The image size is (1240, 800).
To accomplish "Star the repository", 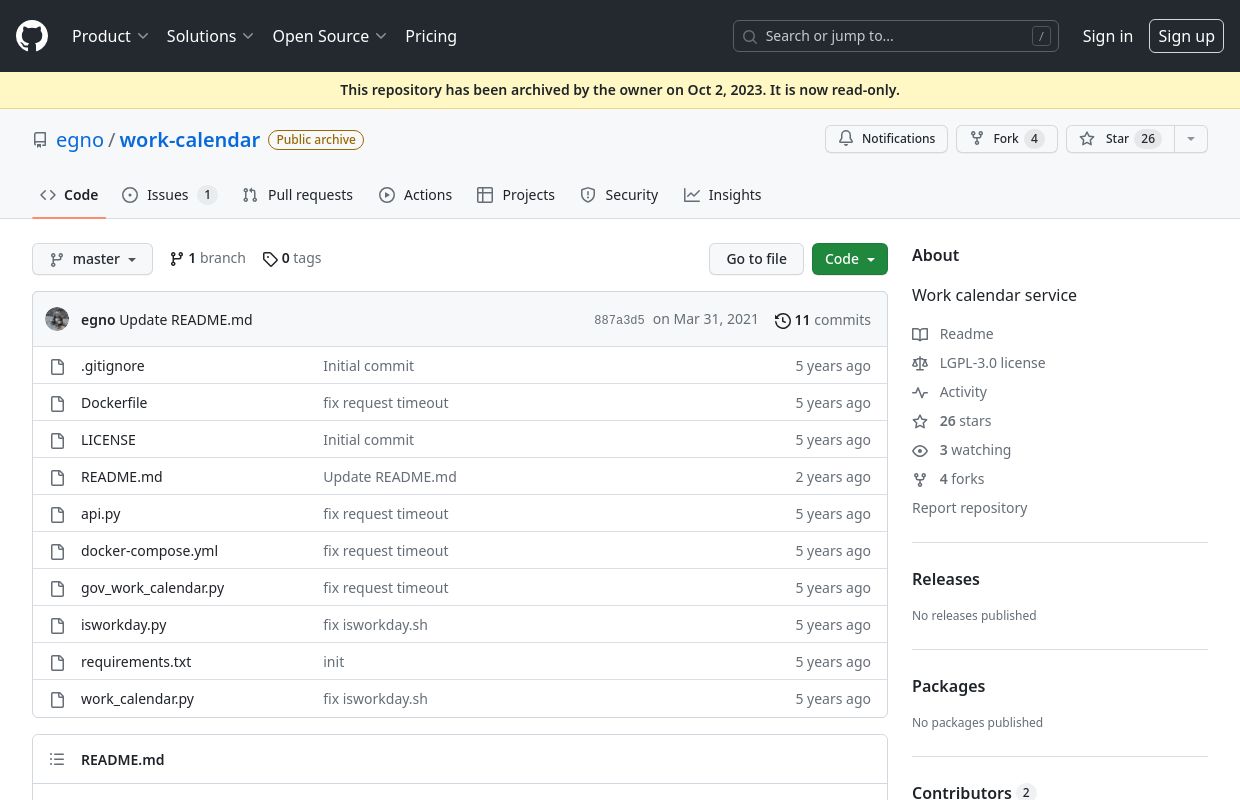I will (x=1120, y=139).
